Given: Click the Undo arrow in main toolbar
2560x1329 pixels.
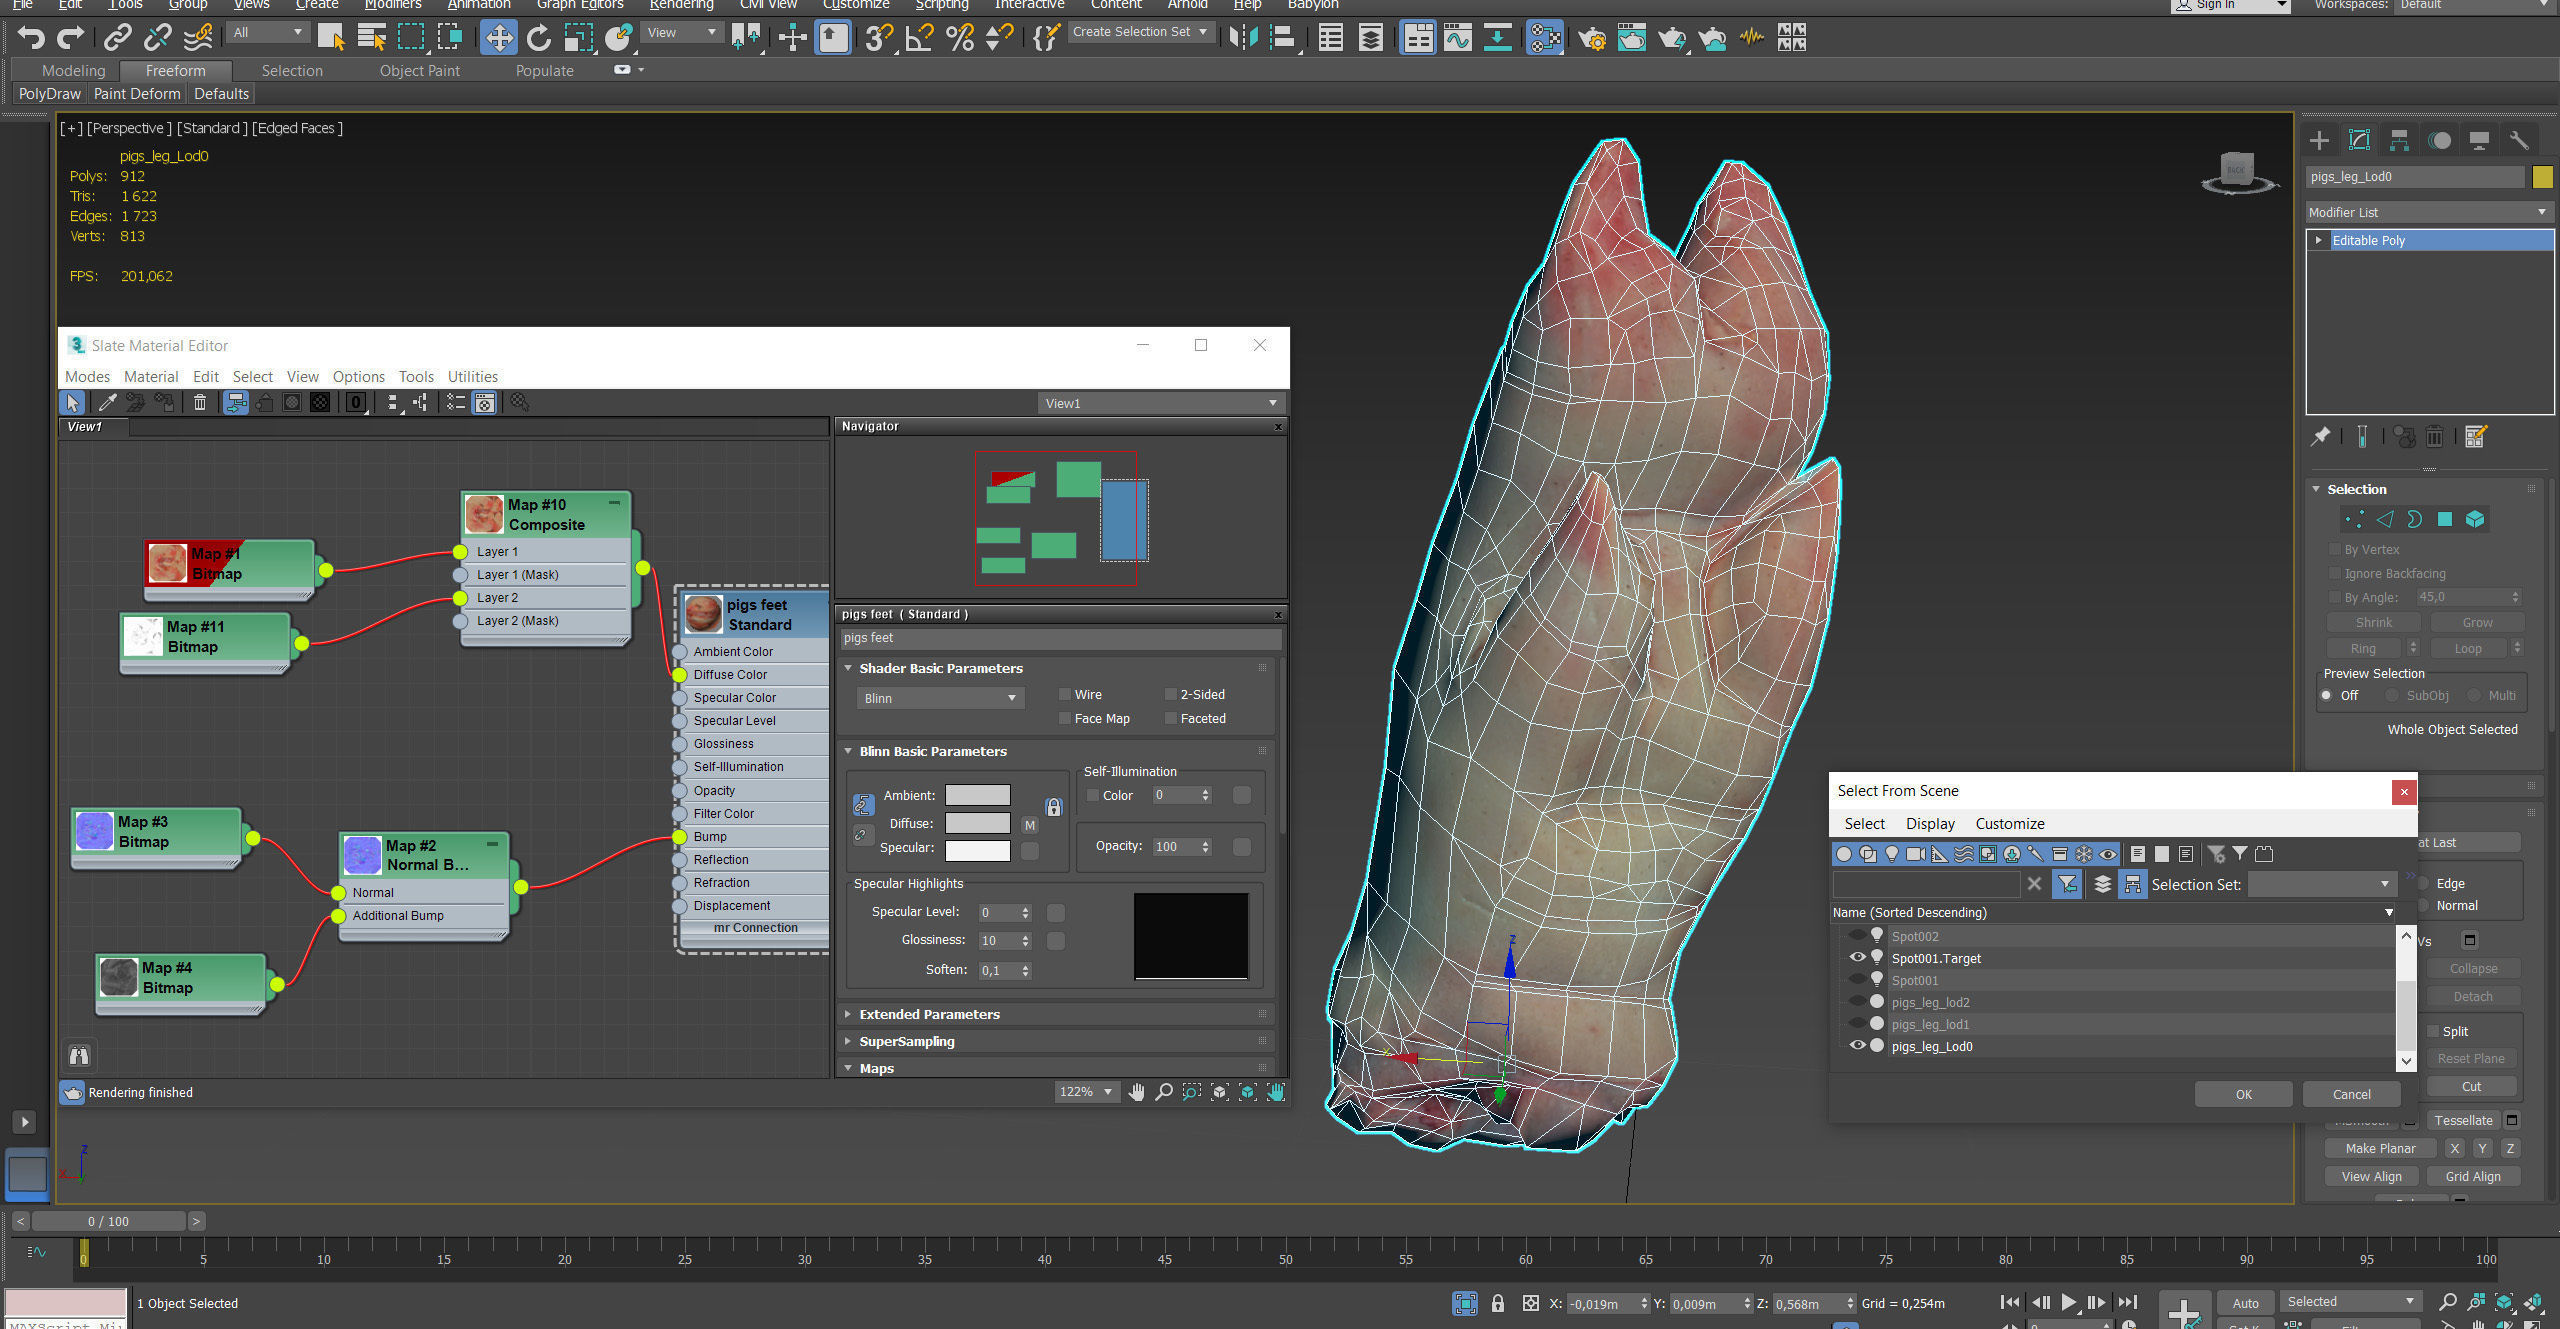Looking at the screenshot, I should [31, 38].
